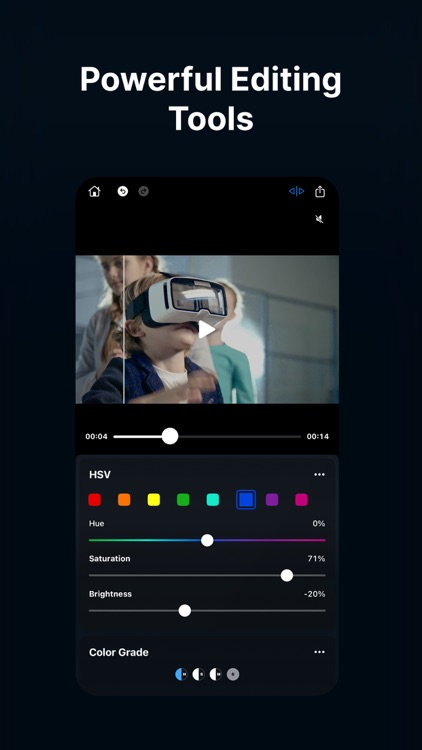
Task: Select the highlights (H) color grade icon
Action: tap(181, 674)
